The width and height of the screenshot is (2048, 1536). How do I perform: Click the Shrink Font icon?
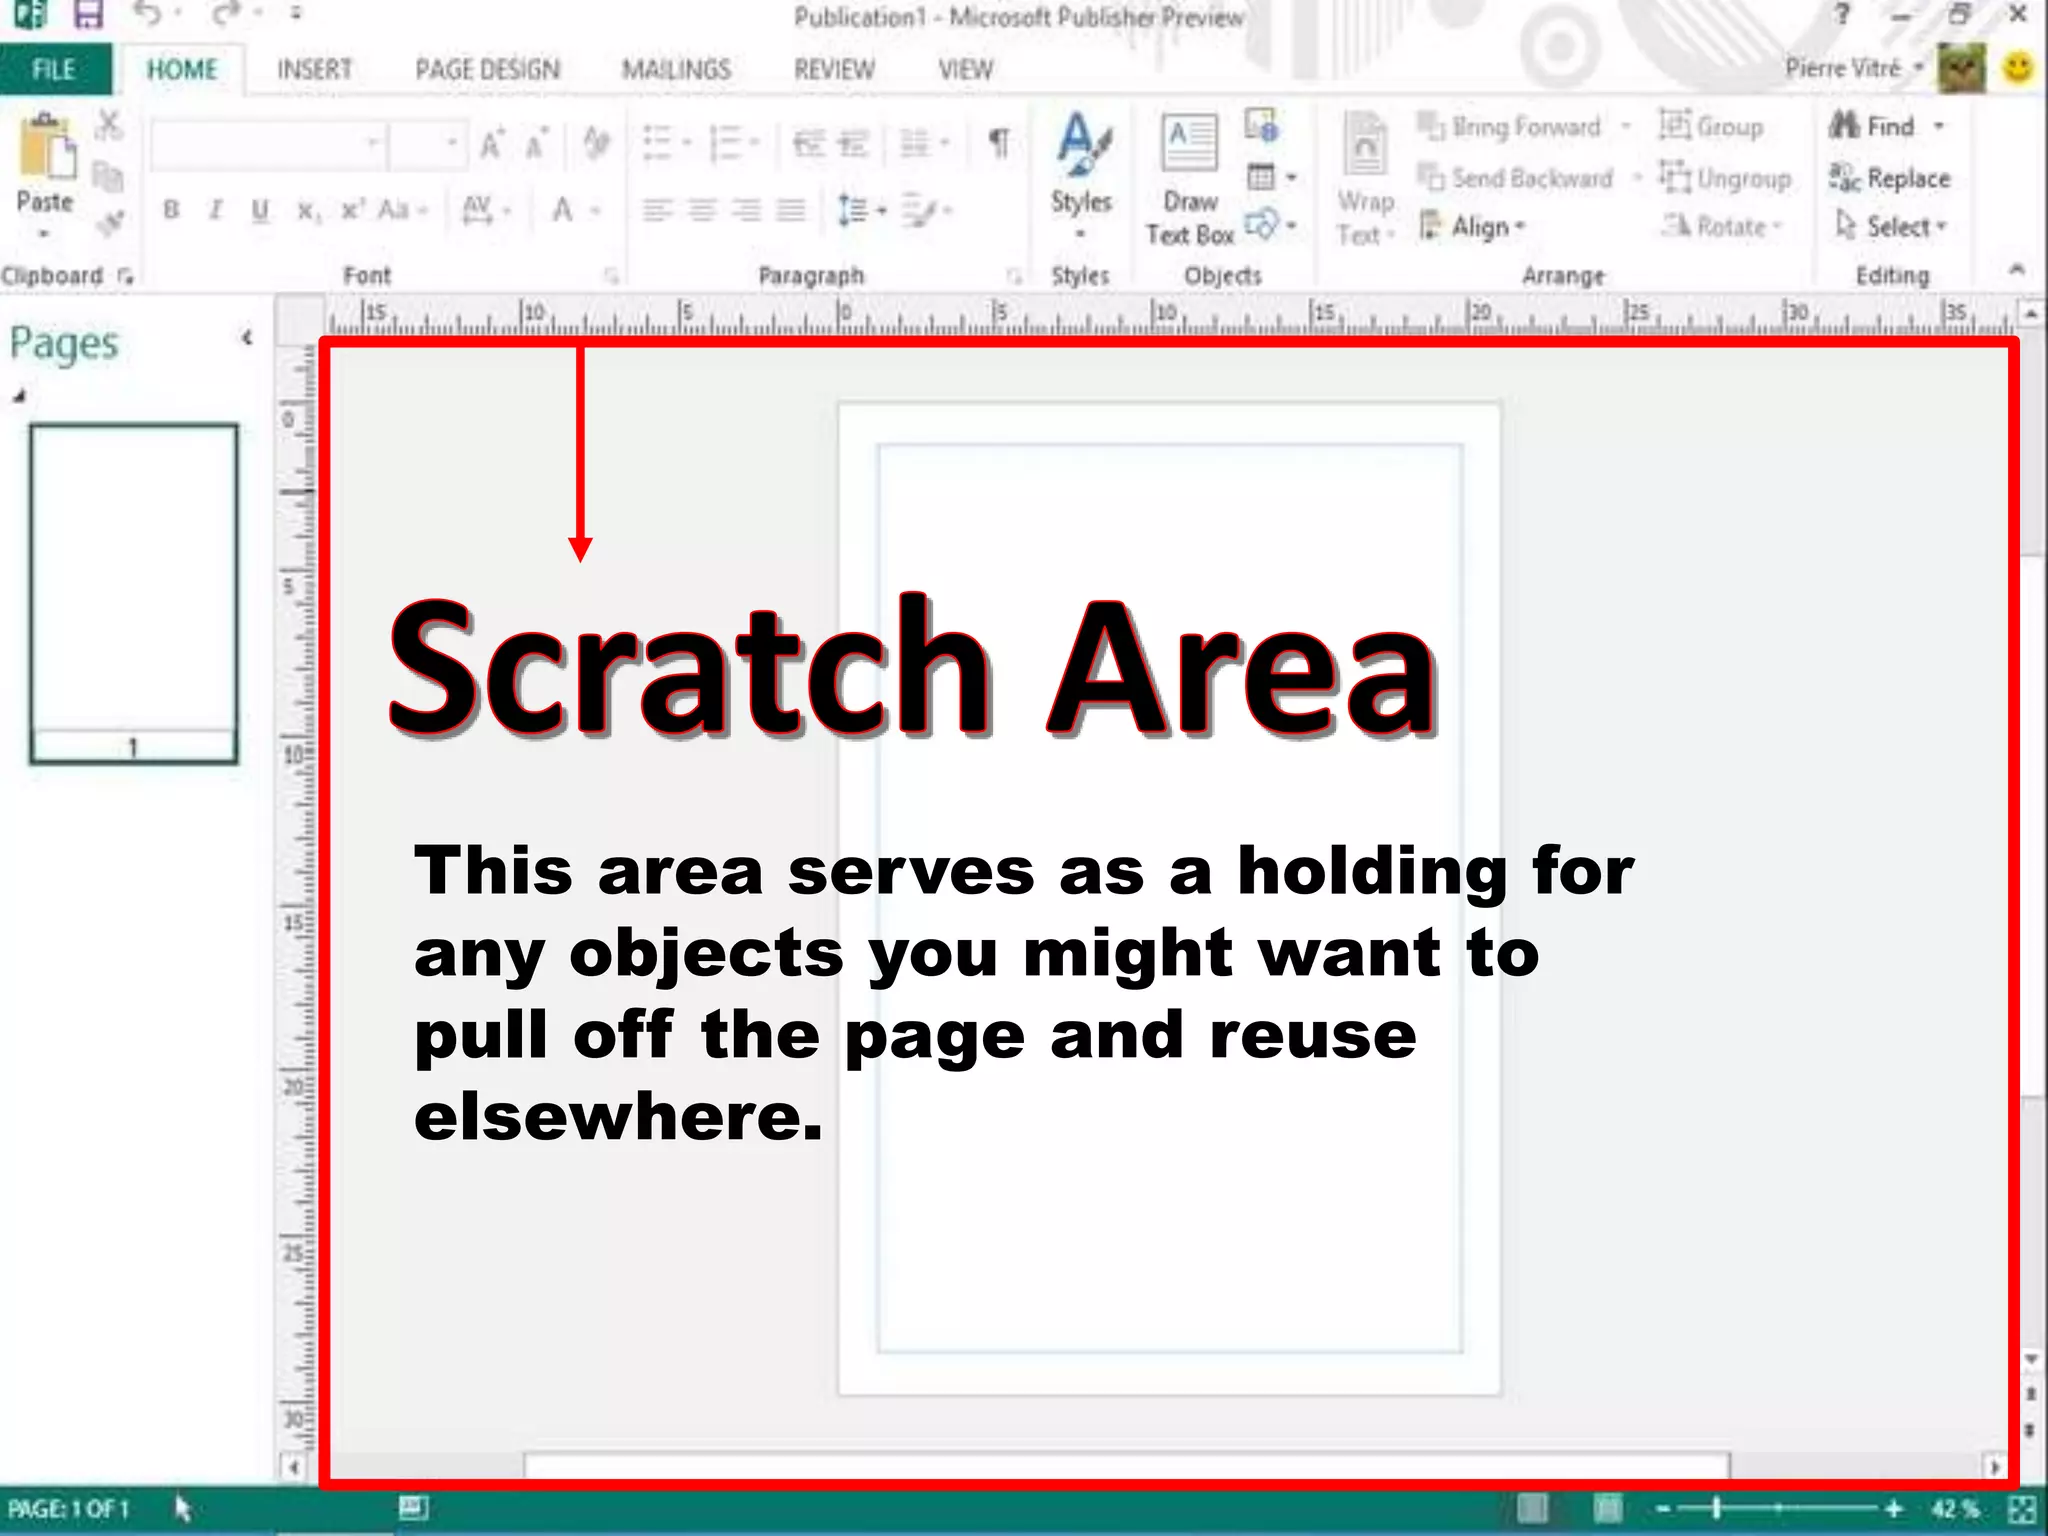(537, 144)
